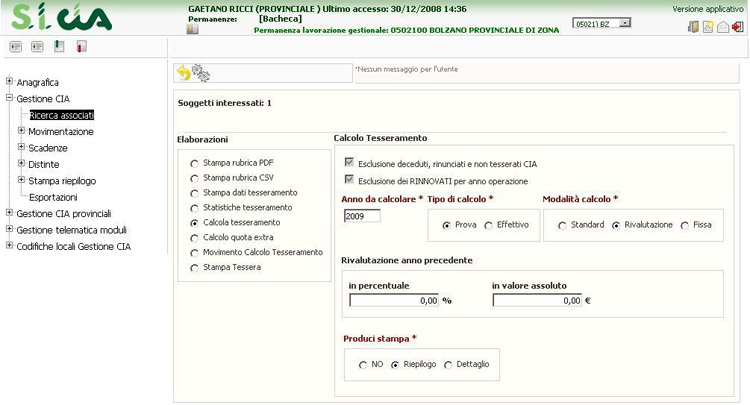The height and width of the screenshot is (405, 750).
Task: Select Stampa dati tesseramento option
Action: point(194,193)
